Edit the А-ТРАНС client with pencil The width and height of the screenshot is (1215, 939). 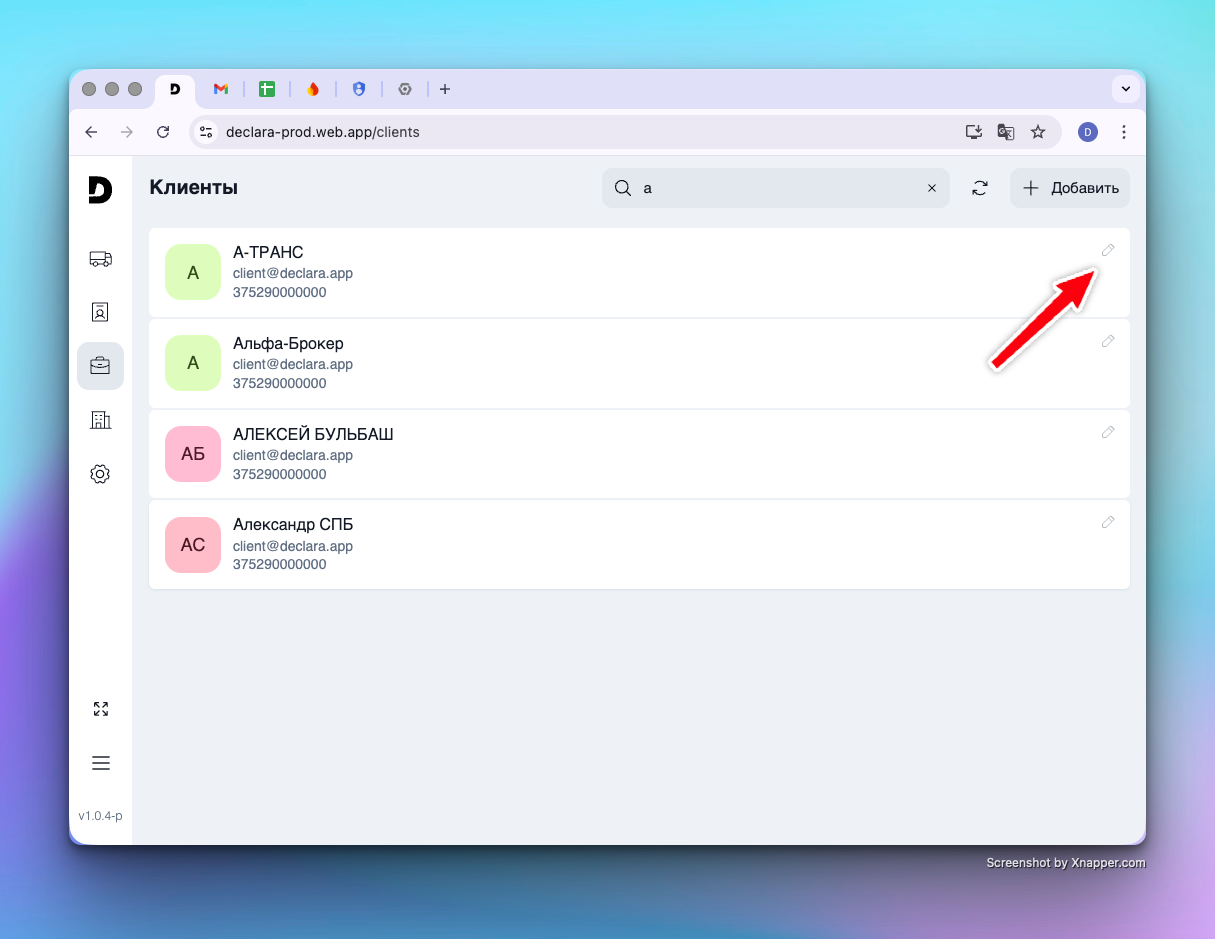(1108, 250)
